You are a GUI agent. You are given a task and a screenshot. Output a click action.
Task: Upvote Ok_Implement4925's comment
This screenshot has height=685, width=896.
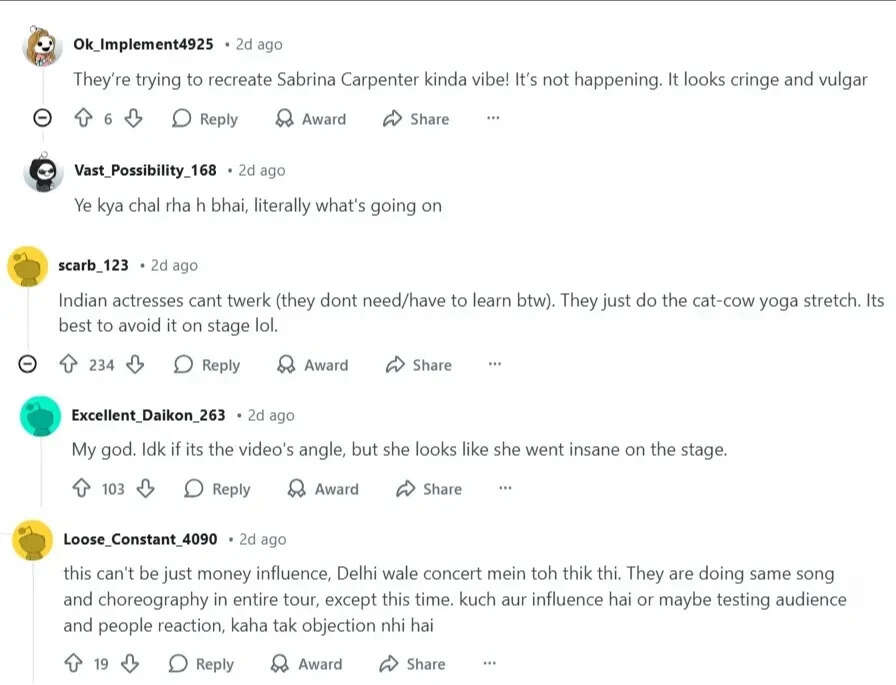pyautogui.click(x=84, y=119)
